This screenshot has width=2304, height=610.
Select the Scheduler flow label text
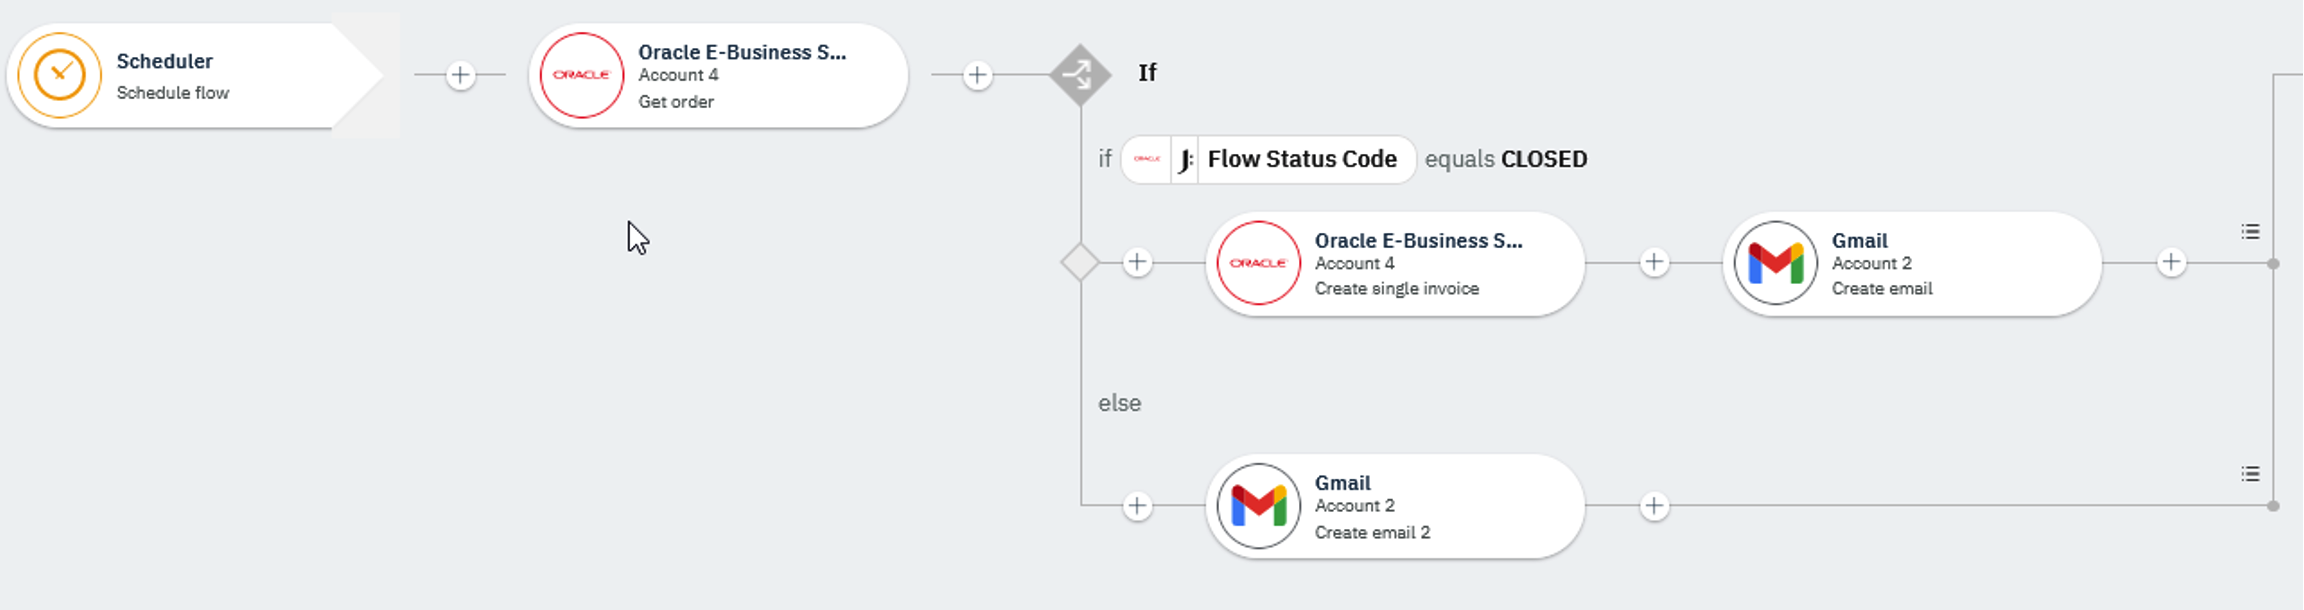(x=172, y=93)
